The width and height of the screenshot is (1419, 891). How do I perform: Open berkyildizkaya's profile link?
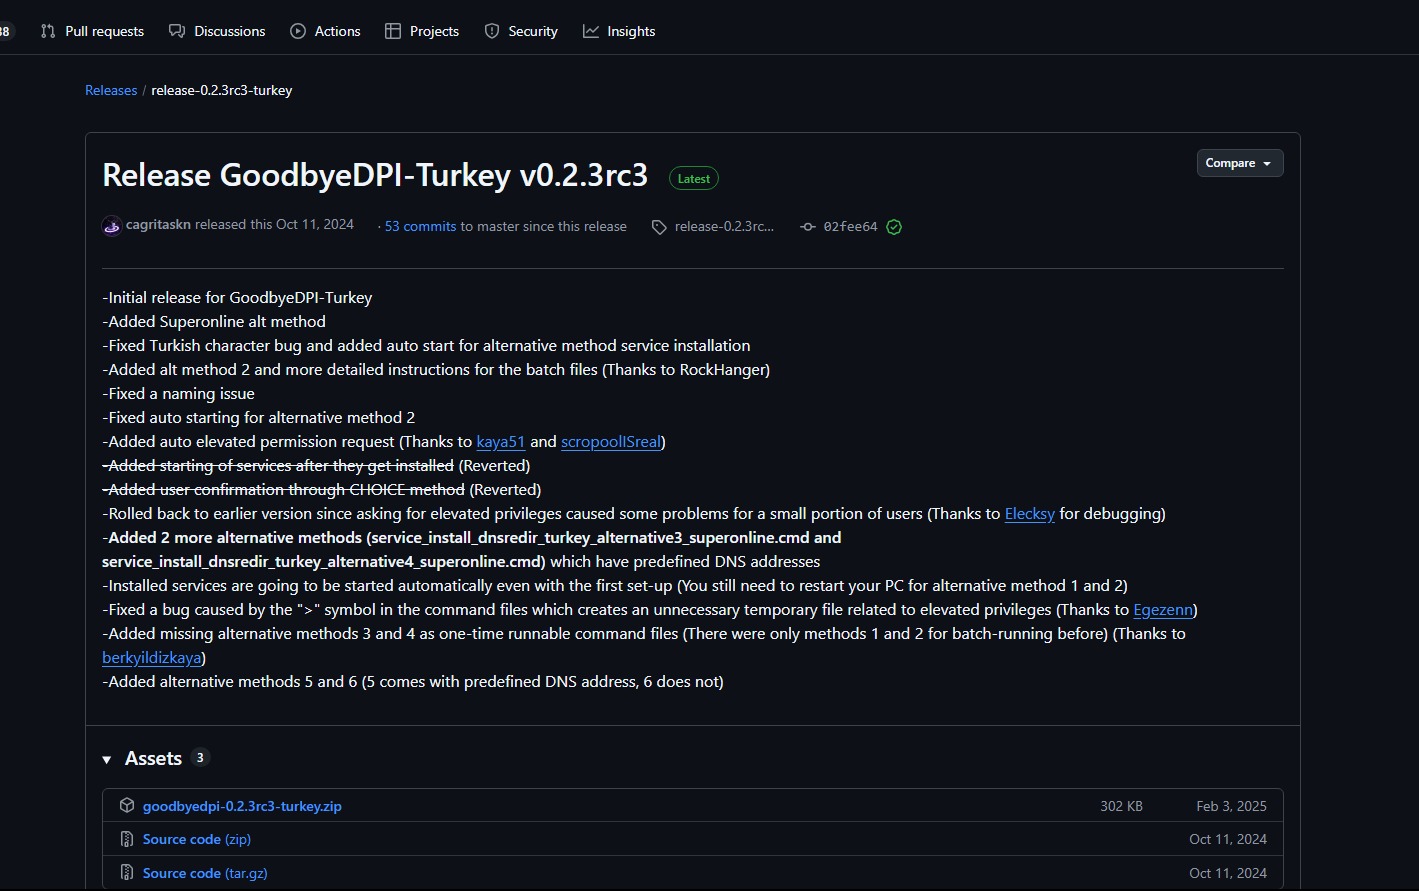pos(152,658)
